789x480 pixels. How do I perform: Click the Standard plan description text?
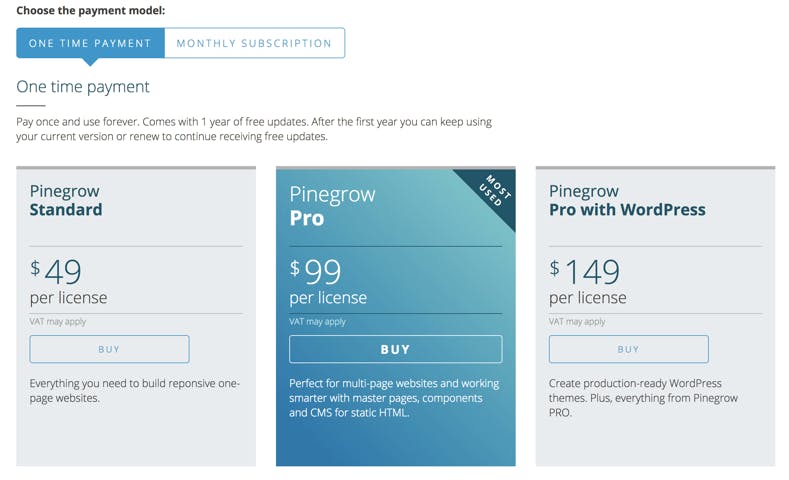point(134,390)
